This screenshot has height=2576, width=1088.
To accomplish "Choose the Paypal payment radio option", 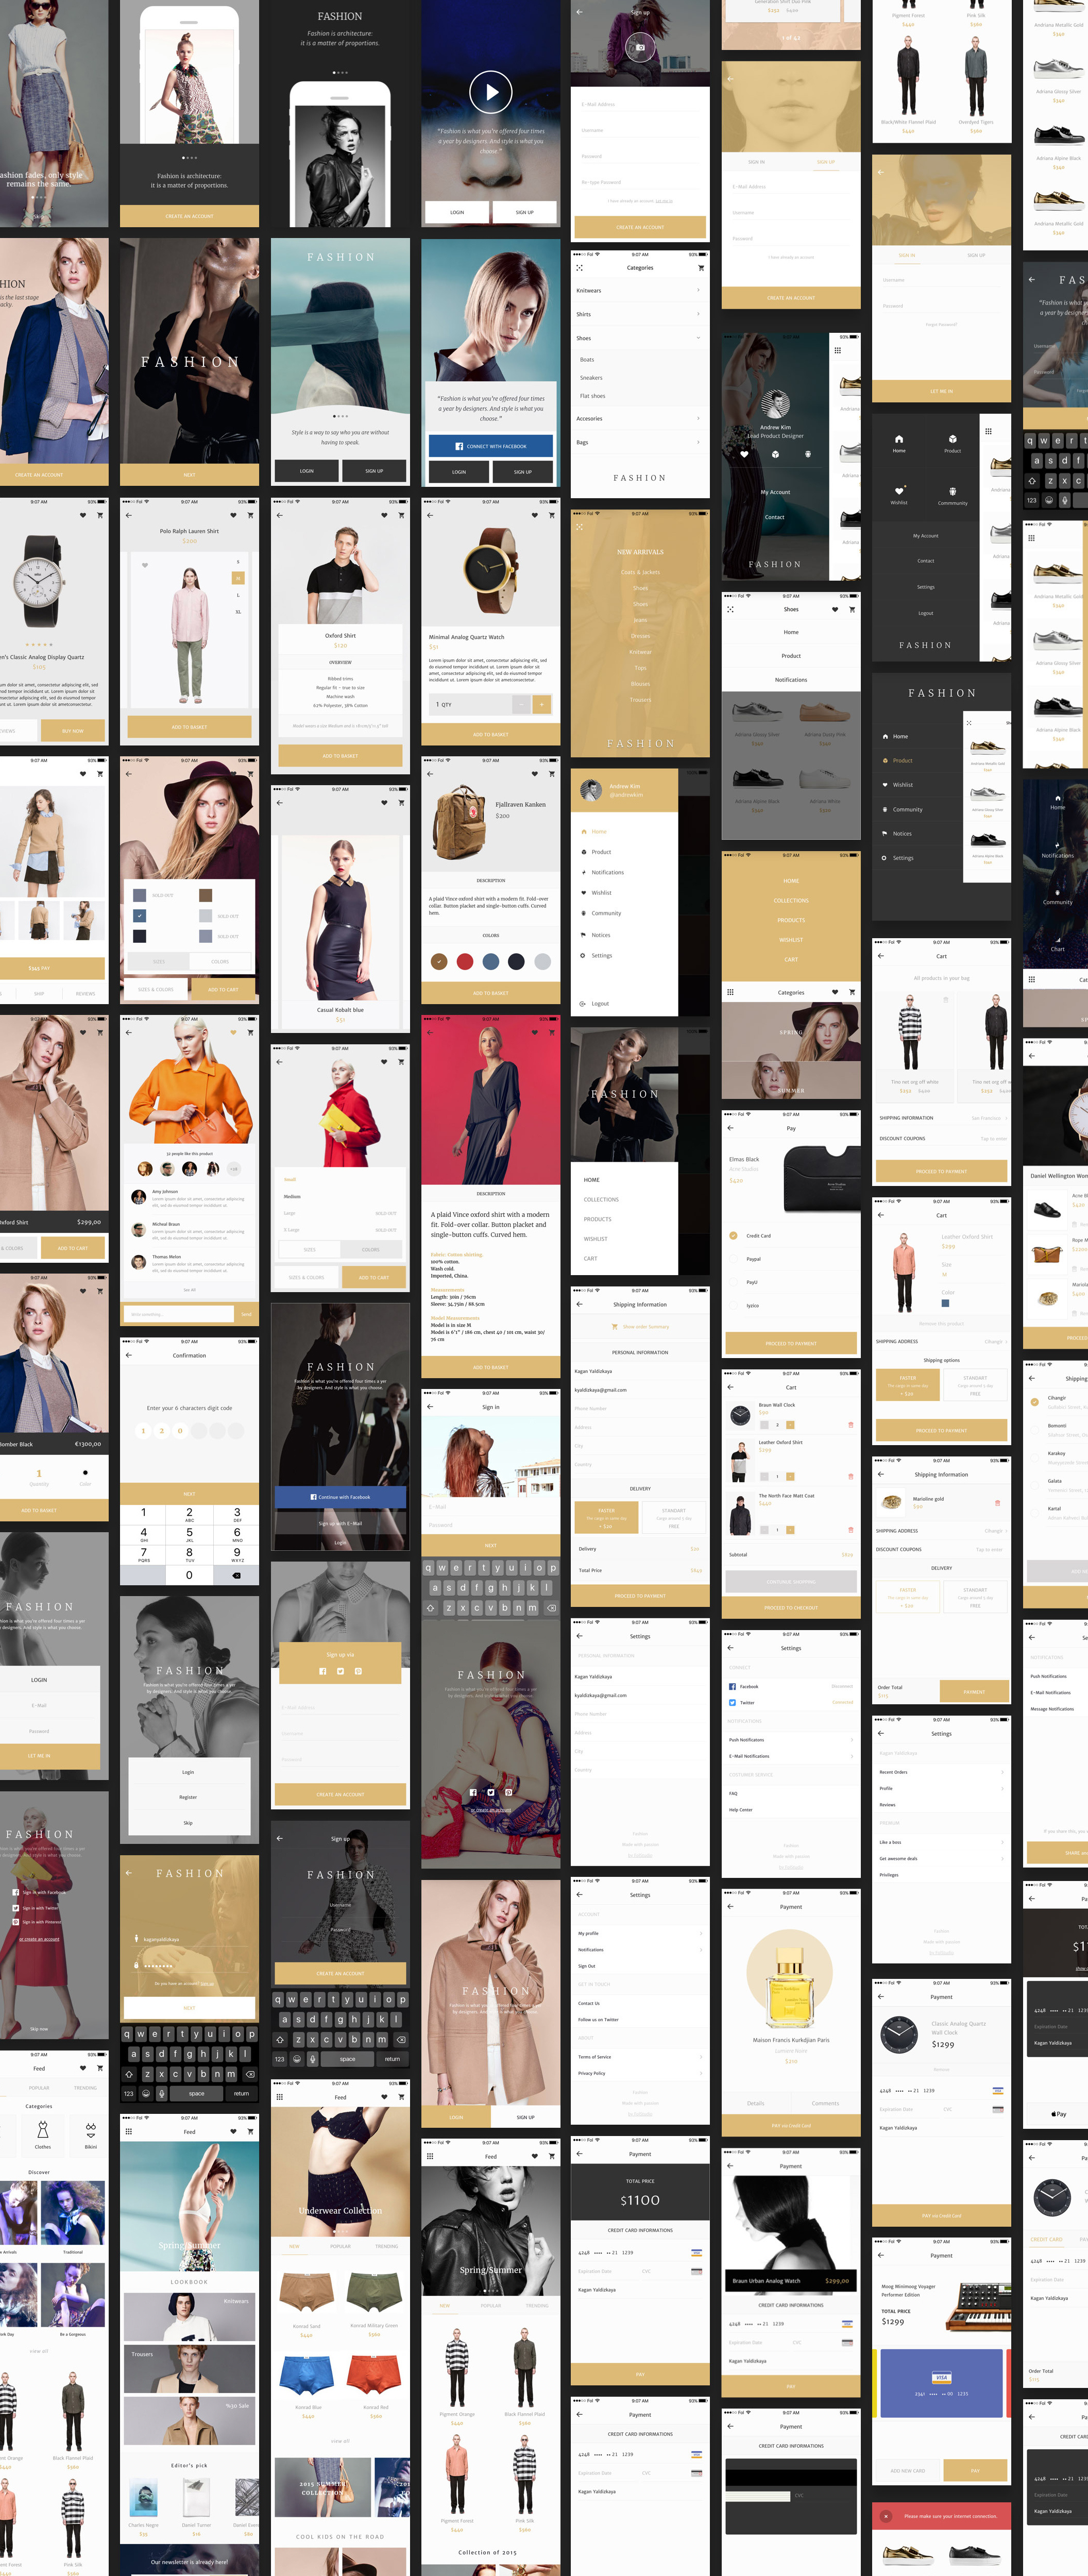I will point(734,1259).
